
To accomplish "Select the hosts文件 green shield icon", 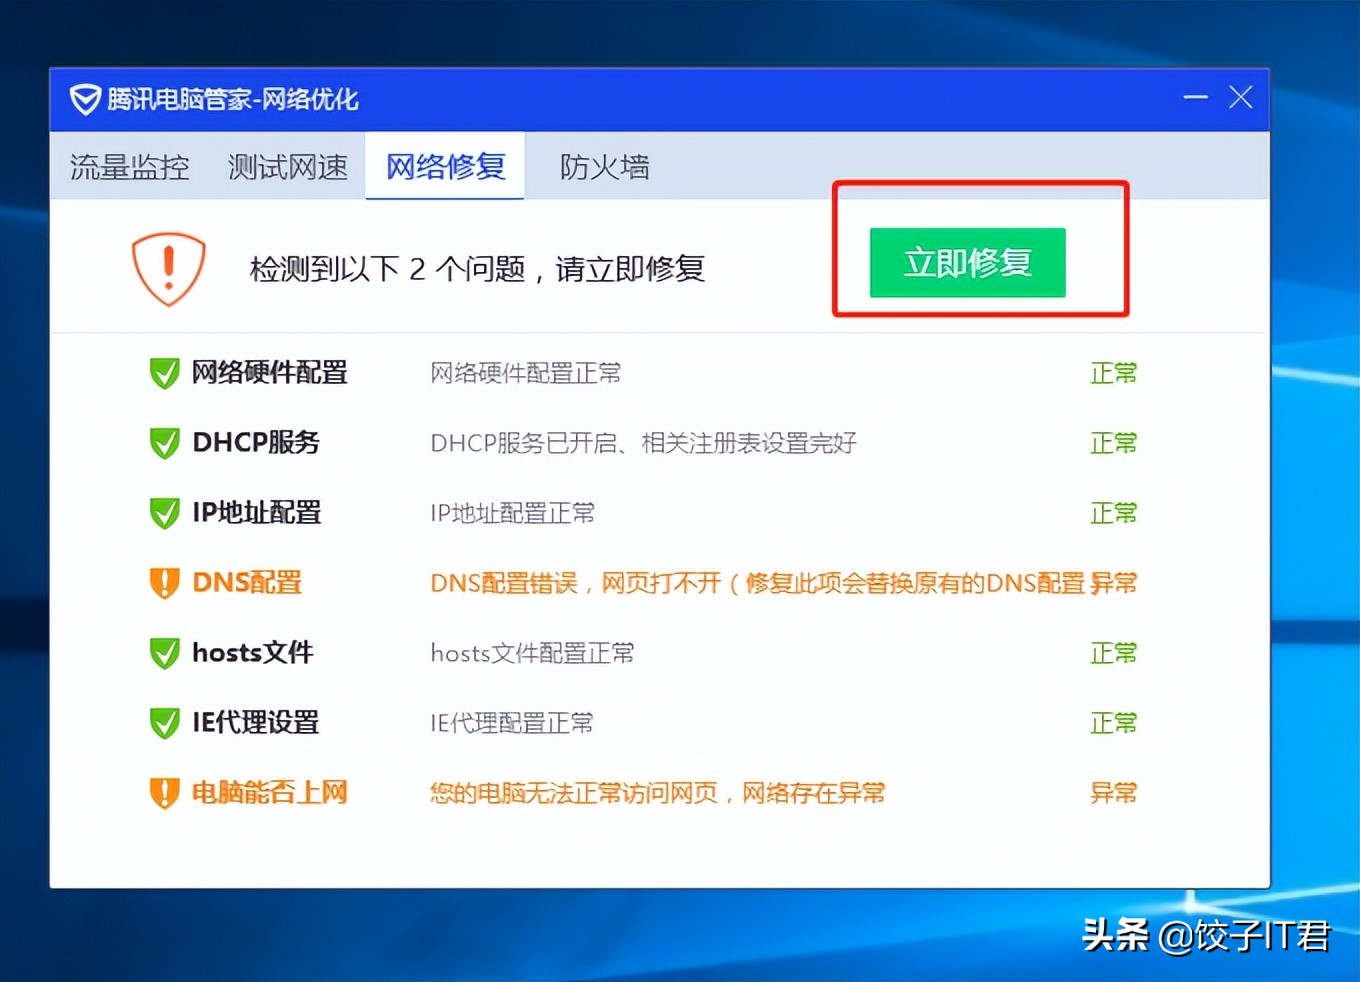I will tap(164, 652).
